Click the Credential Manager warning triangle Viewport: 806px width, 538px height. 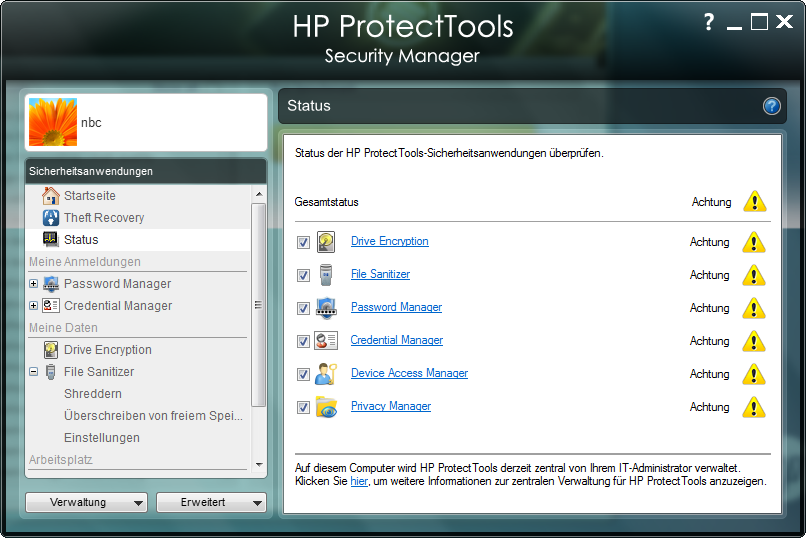pos(754,341)
